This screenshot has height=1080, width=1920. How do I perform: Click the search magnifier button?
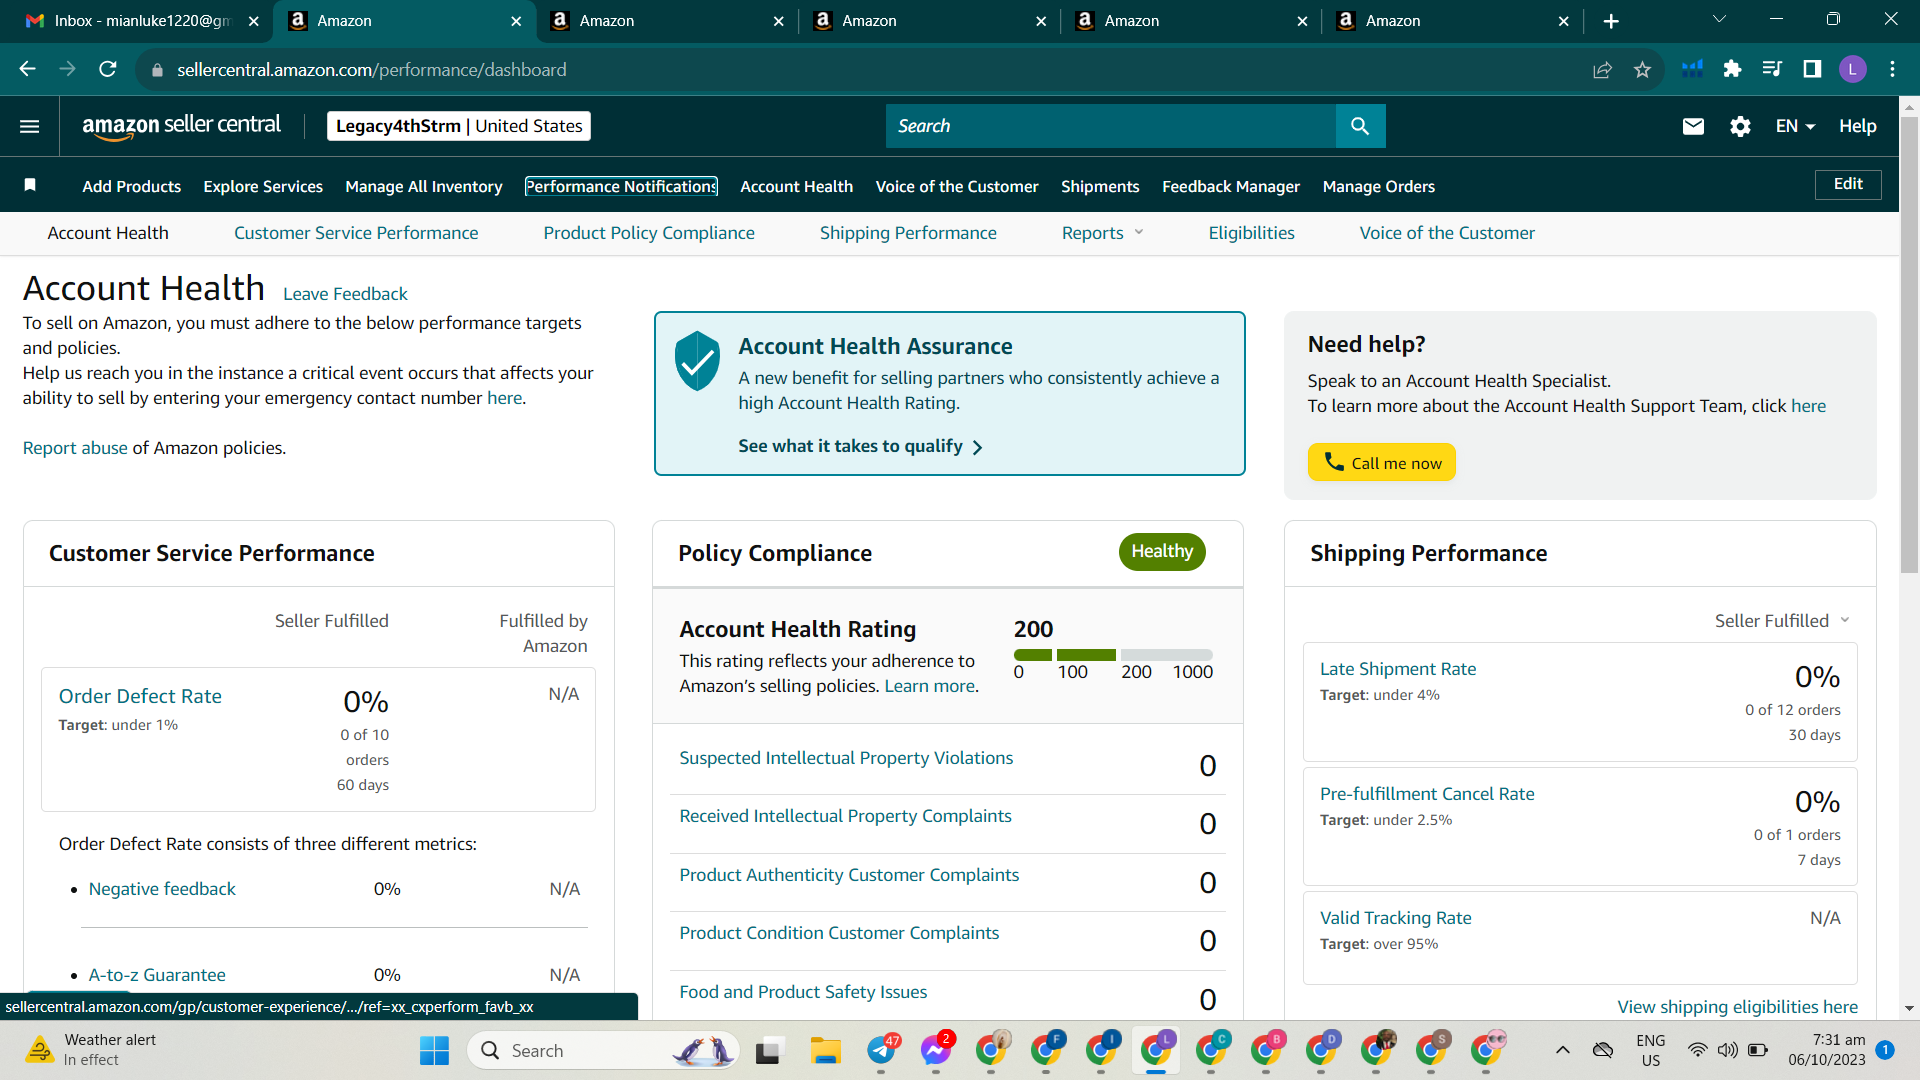tap(1360, 126)
